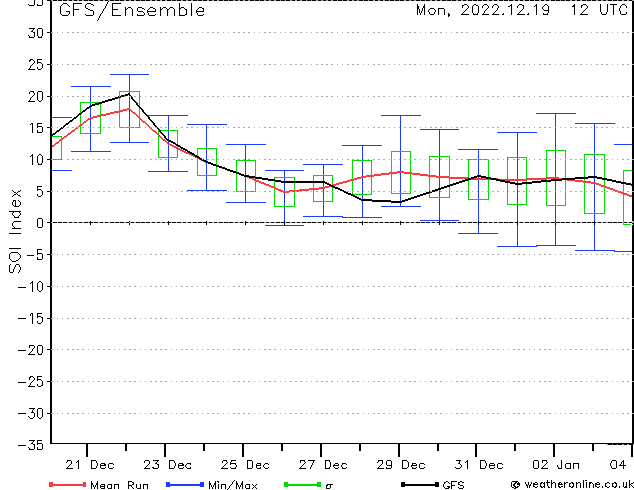Click the '29 Dec' x-axis label

tap(401, 465)
